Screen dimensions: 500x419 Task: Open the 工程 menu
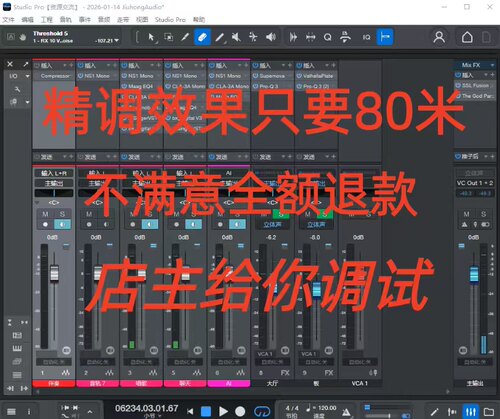47,20
